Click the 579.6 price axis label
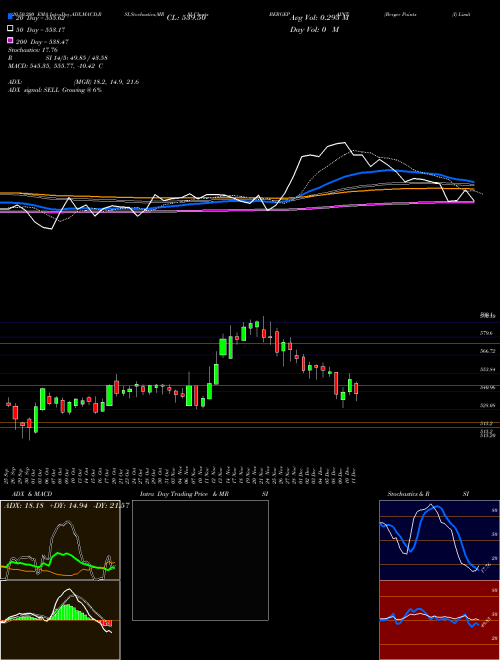 pos(487,333)
